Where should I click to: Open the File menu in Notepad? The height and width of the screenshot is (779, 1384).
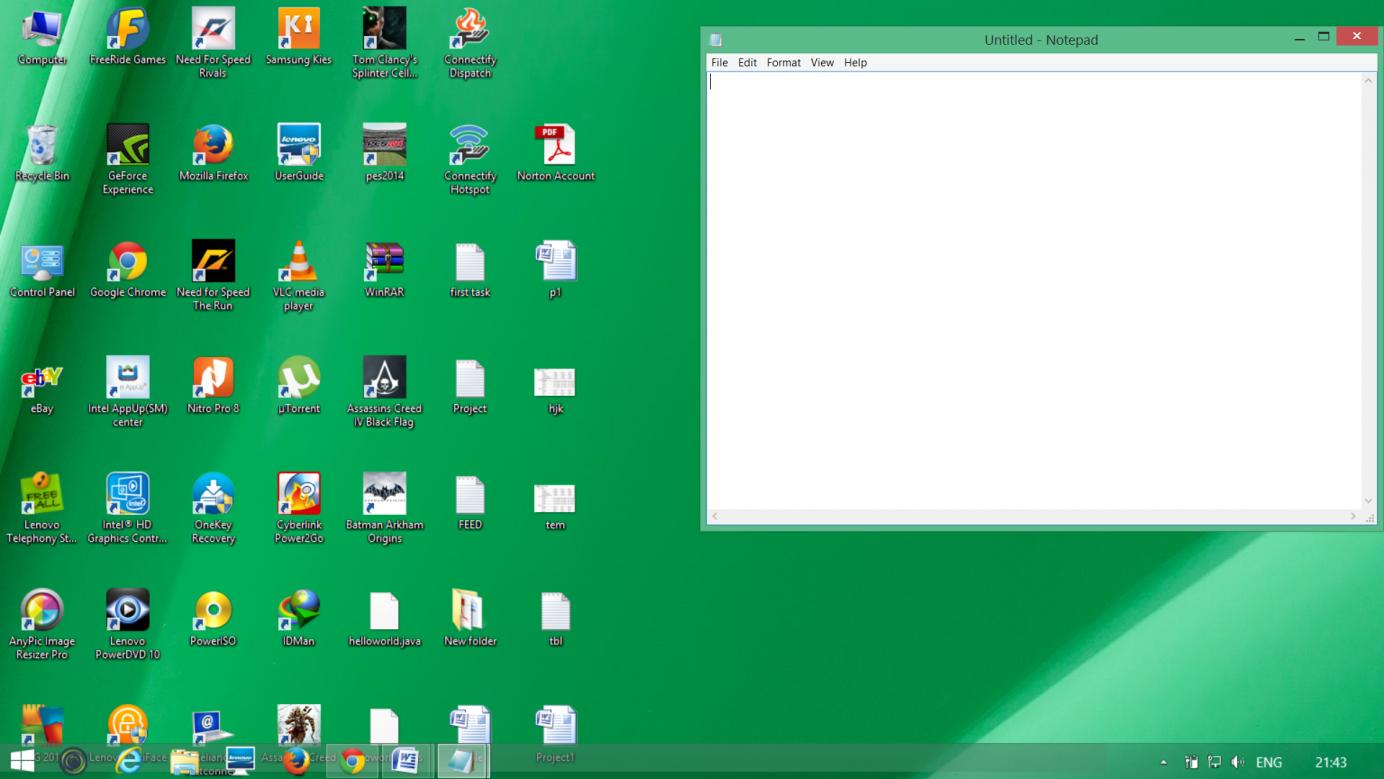719,62
